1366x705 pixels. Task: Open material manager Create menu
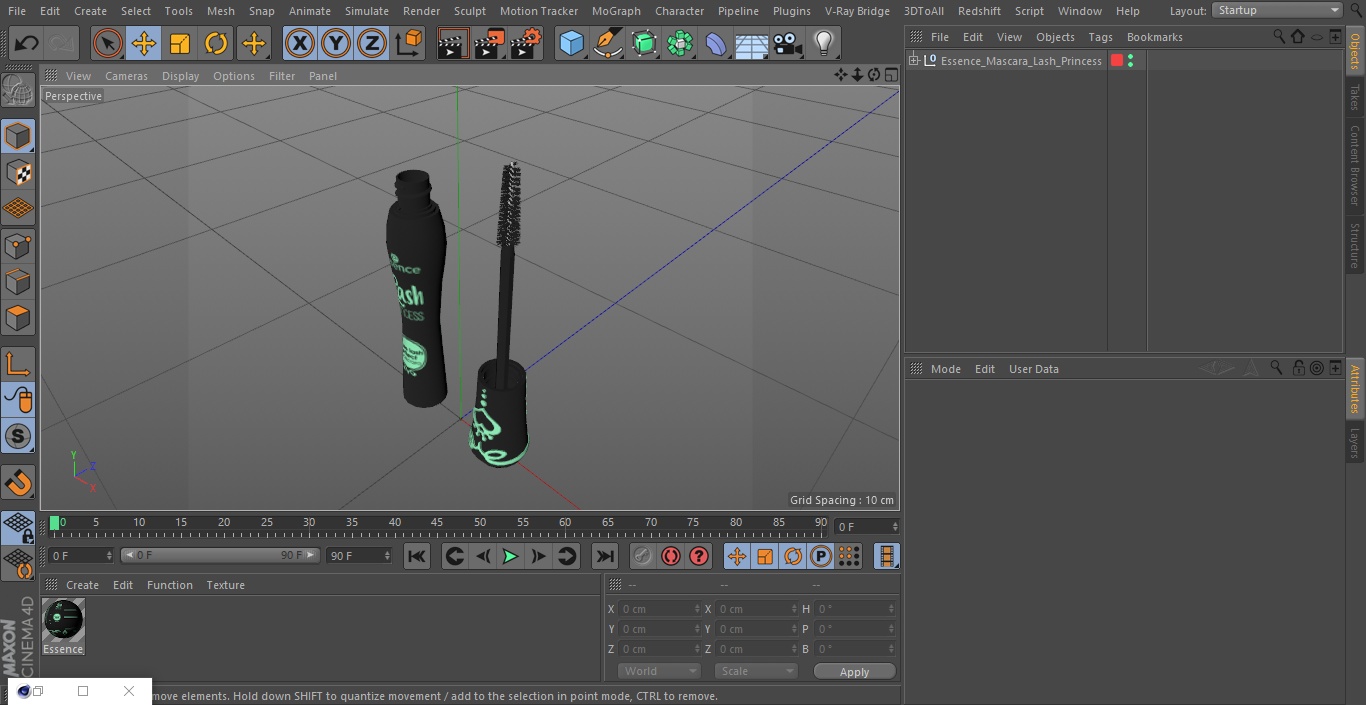82,585
